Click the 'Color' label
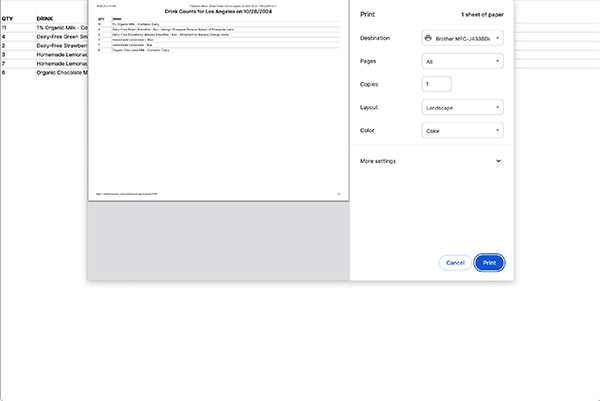600x401 pixels. (x=367, y=130)
